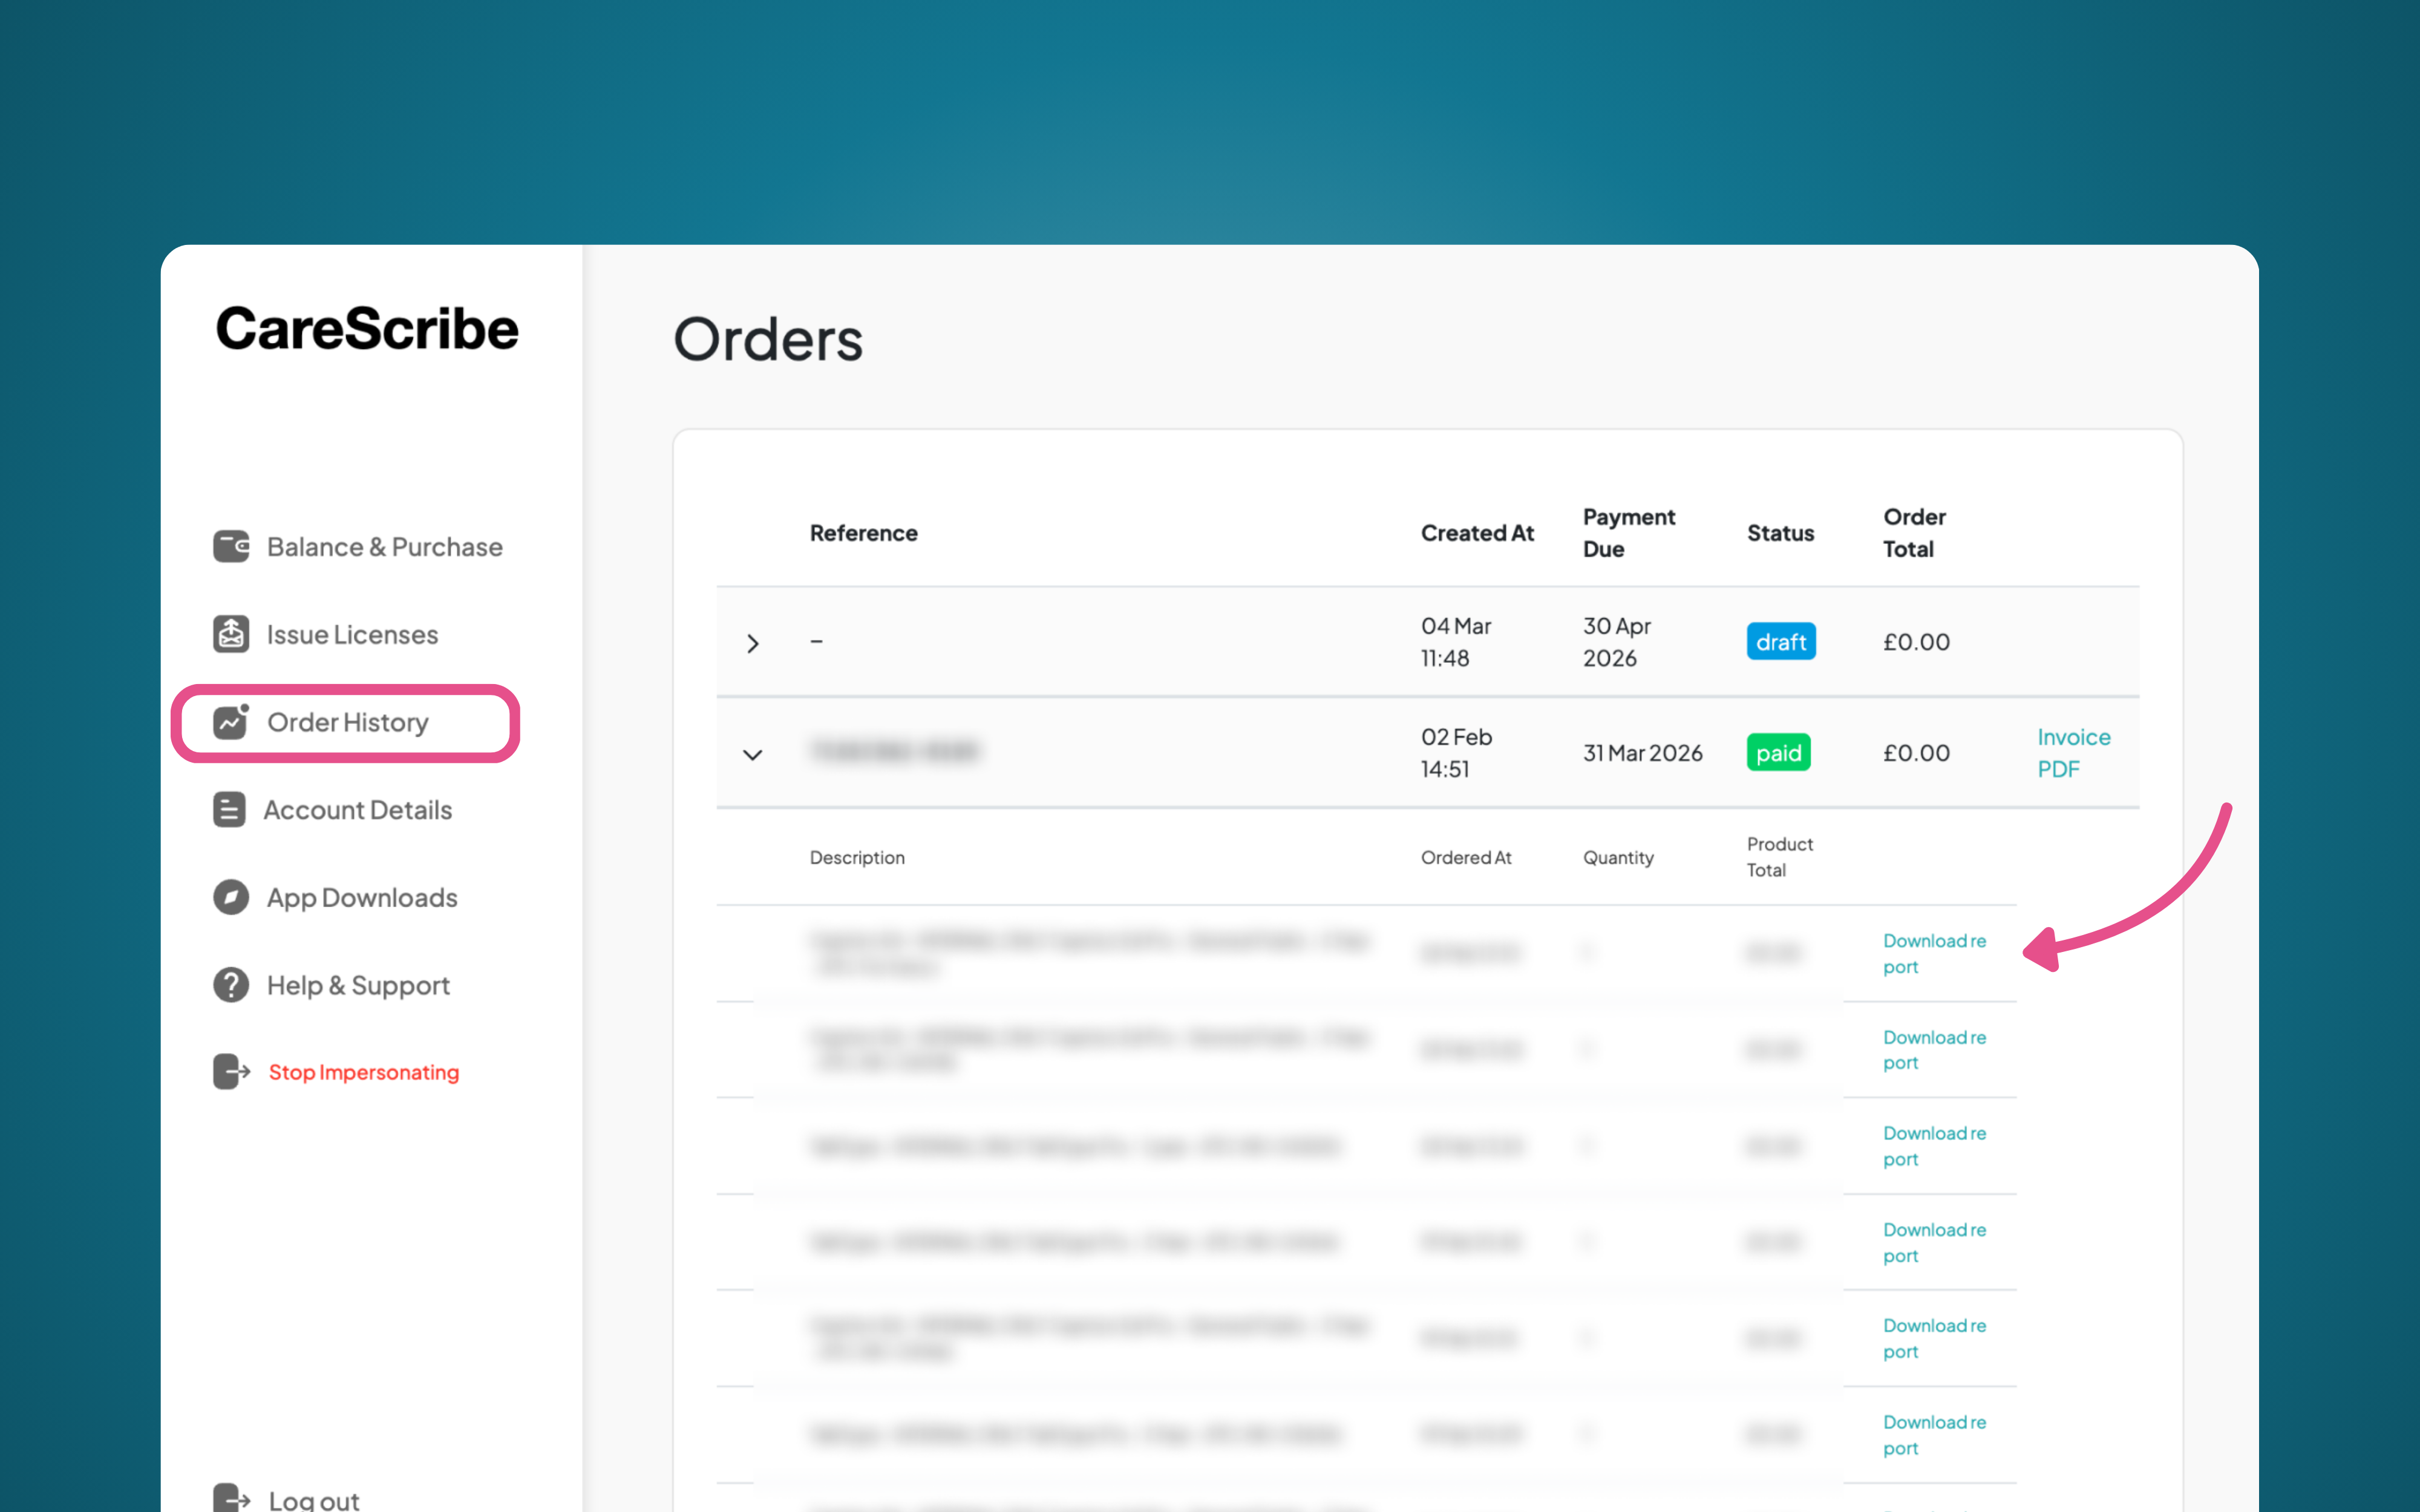
Task: Open the Invoice PDF link
Action: [x=2073, y=753]
